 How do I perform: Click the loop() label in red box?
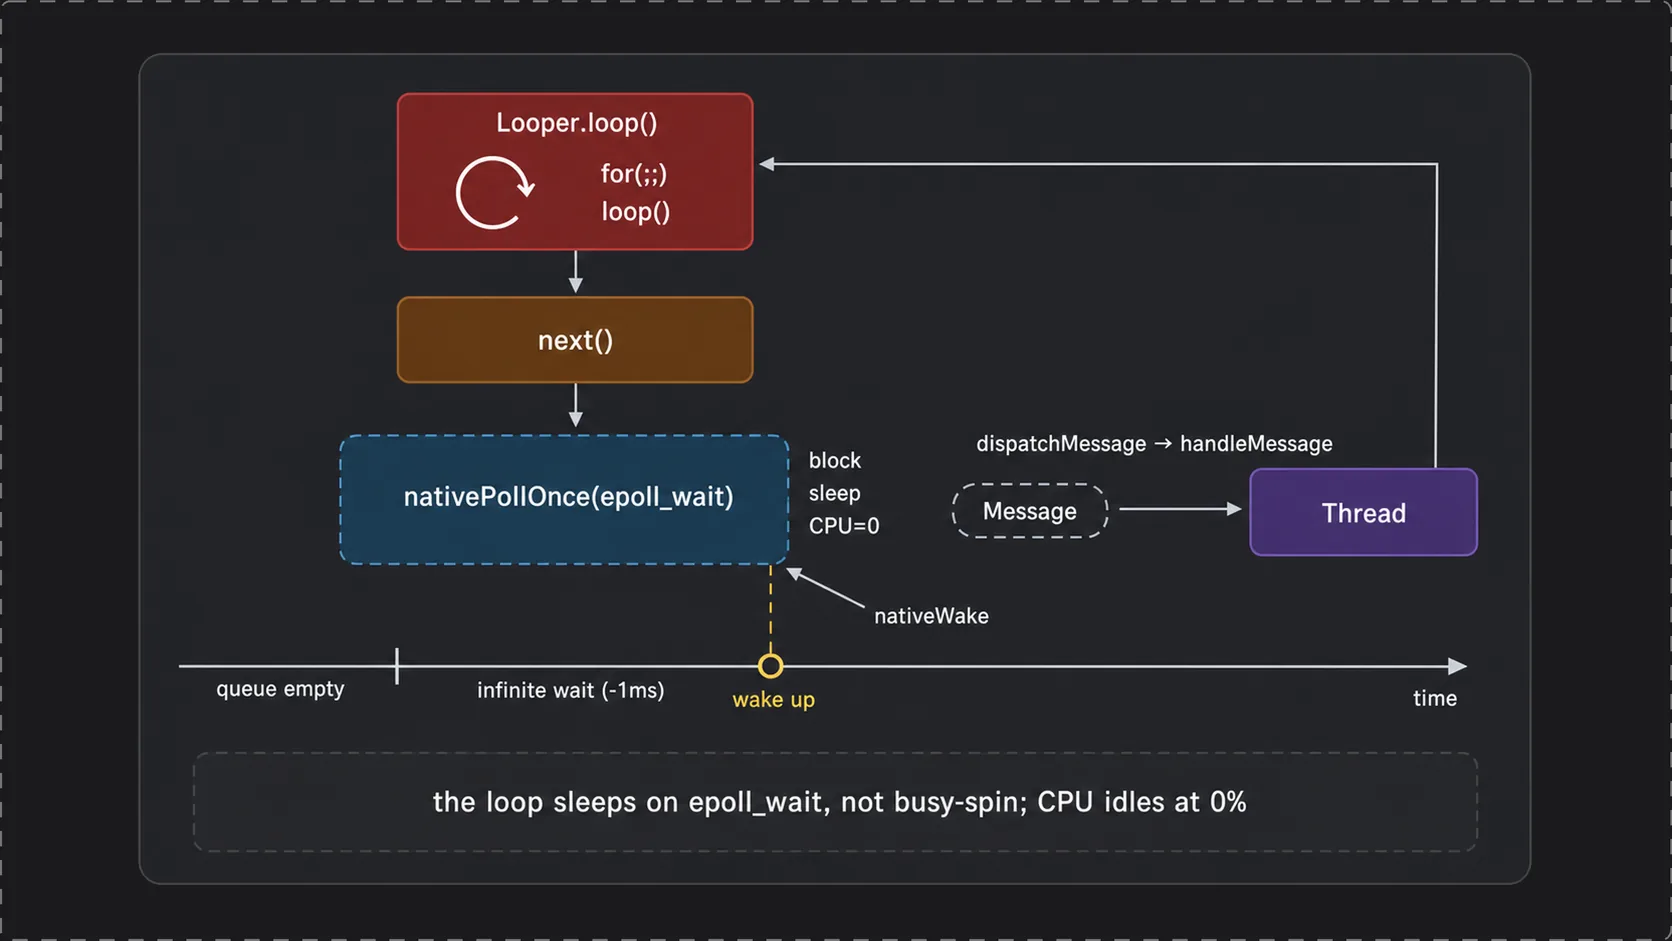tap(636, 212)
